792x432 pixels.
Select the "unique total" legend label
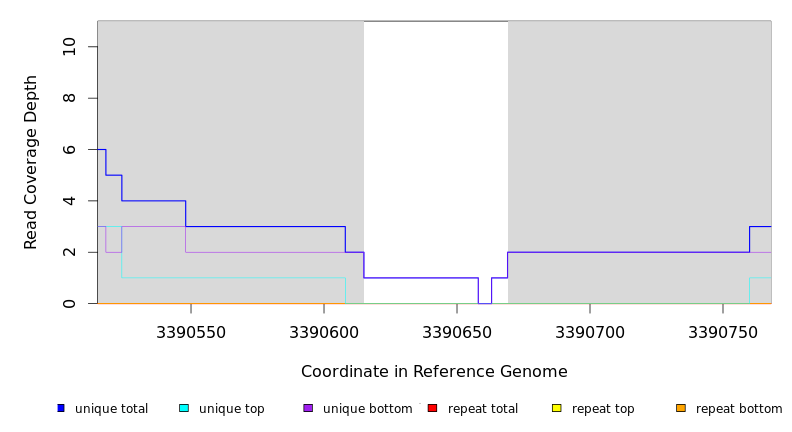click(x=111, y=409)
